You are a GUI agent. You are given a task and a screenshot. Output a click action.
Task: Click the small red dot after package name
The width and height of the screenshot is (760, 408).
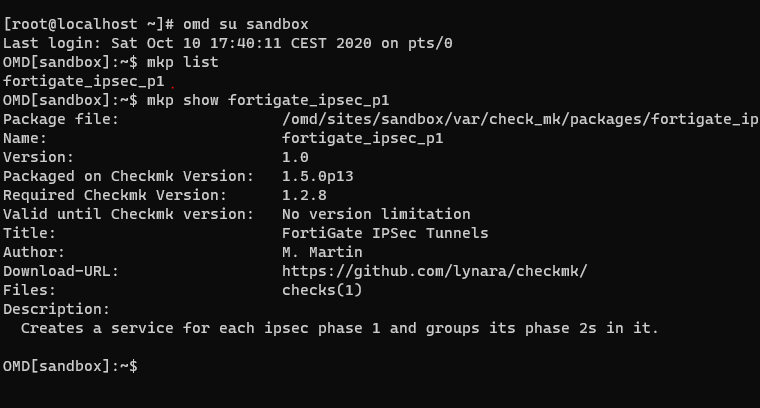pyautogui.click(x=173, y=87)
